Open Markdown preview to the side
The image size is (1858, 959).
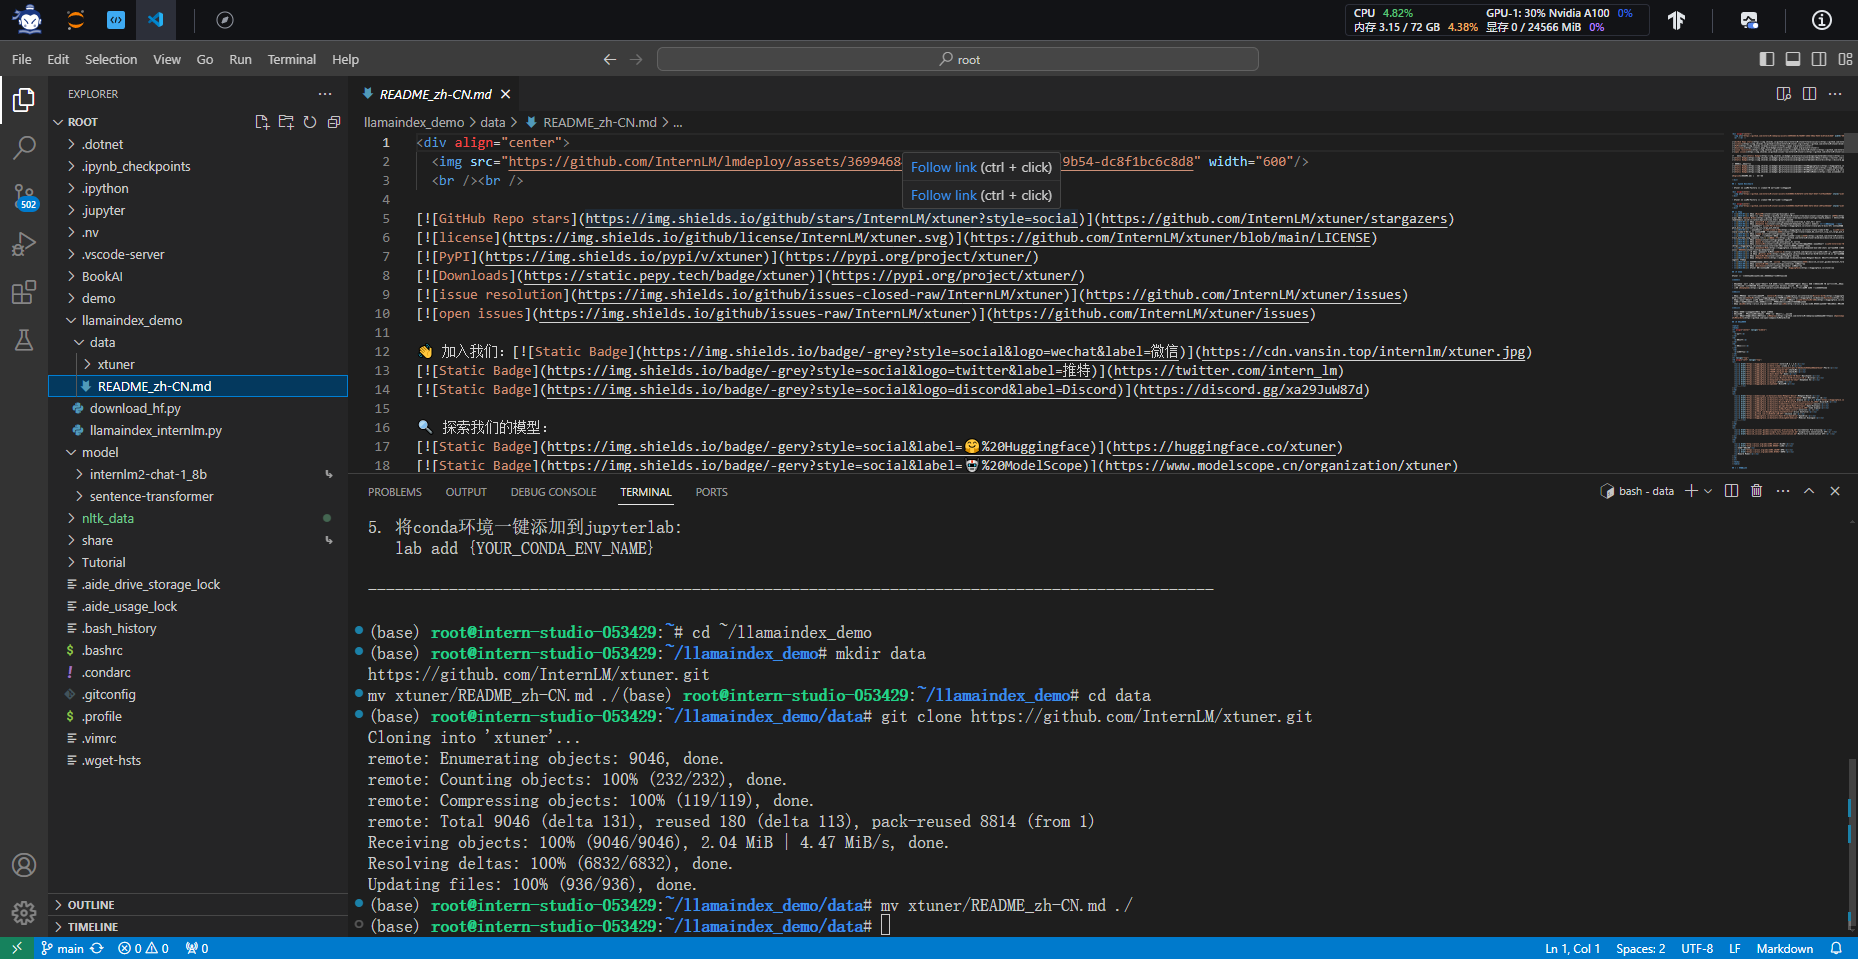point(1783,94)
